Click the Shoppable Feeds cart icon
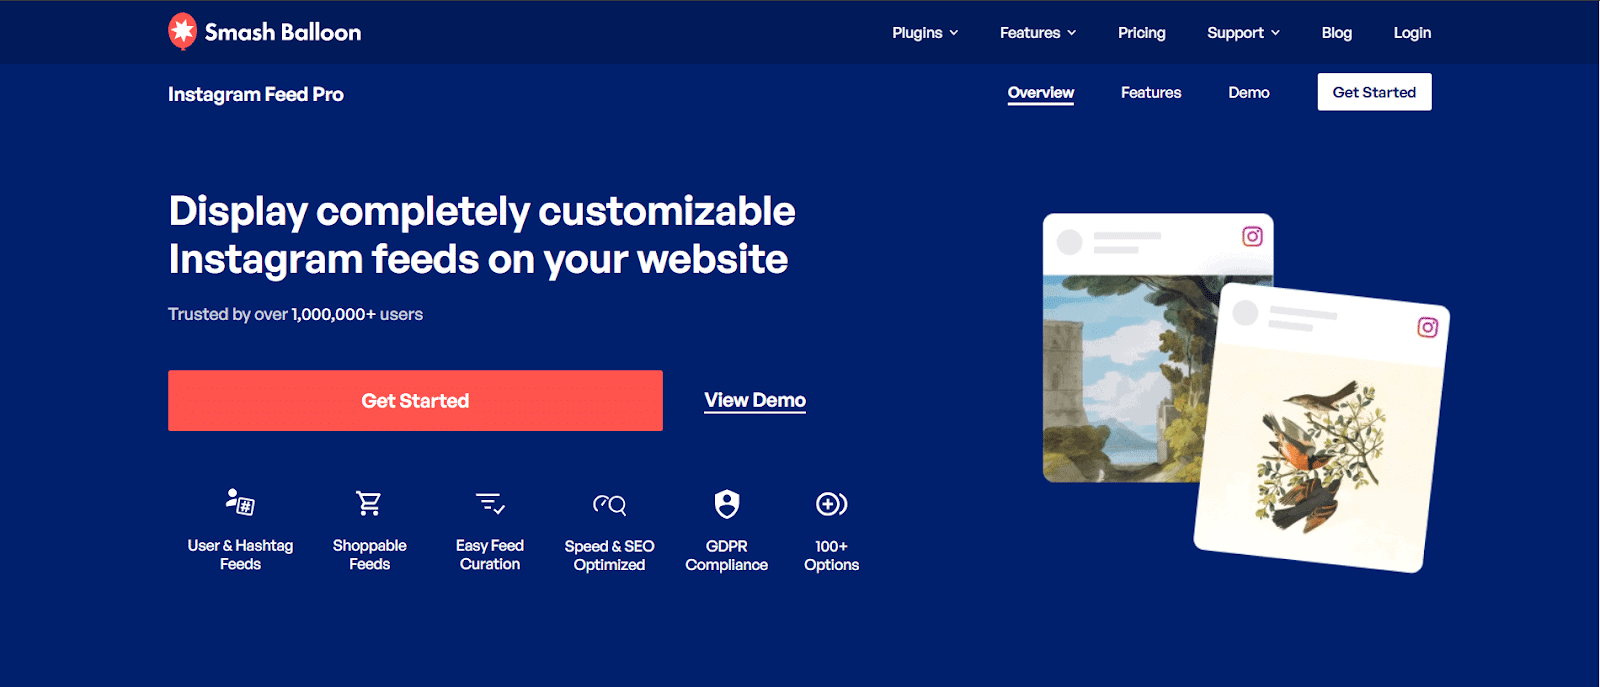 [x=369, y=503]
